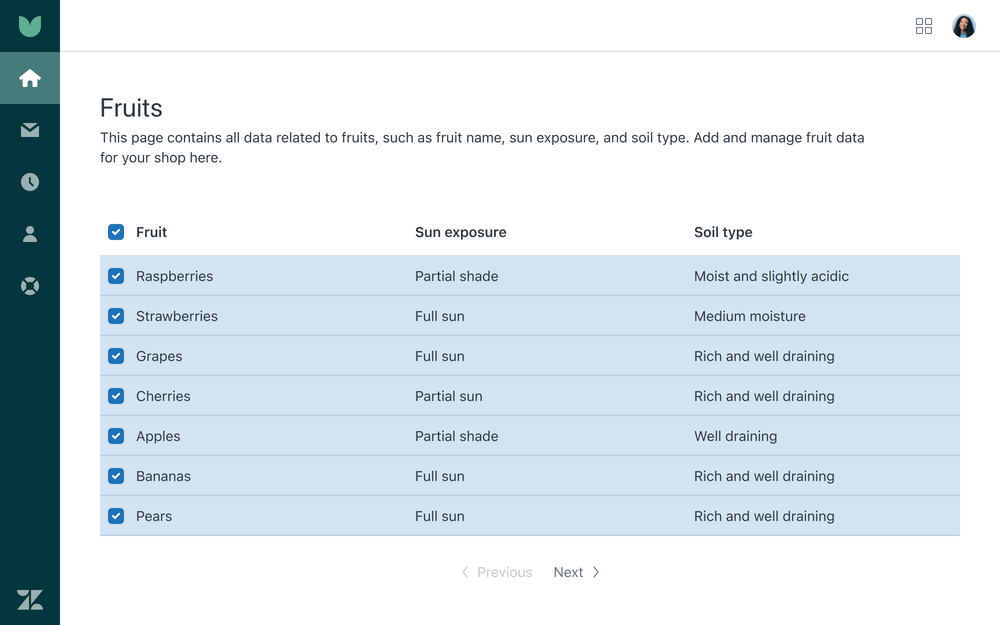
Task: Click the Previous pagination chevron
Action: [x=464, y=572]
